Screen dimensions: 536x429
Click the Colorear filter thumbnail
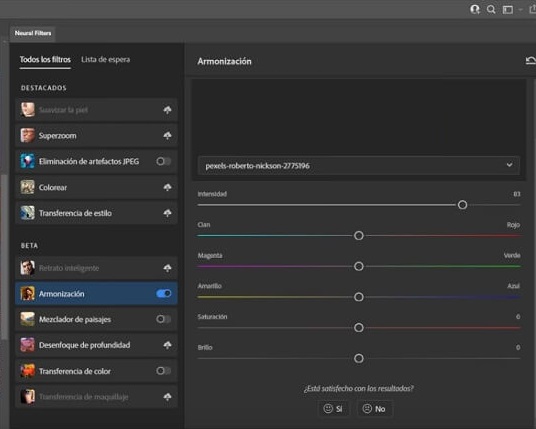point(27,187)
